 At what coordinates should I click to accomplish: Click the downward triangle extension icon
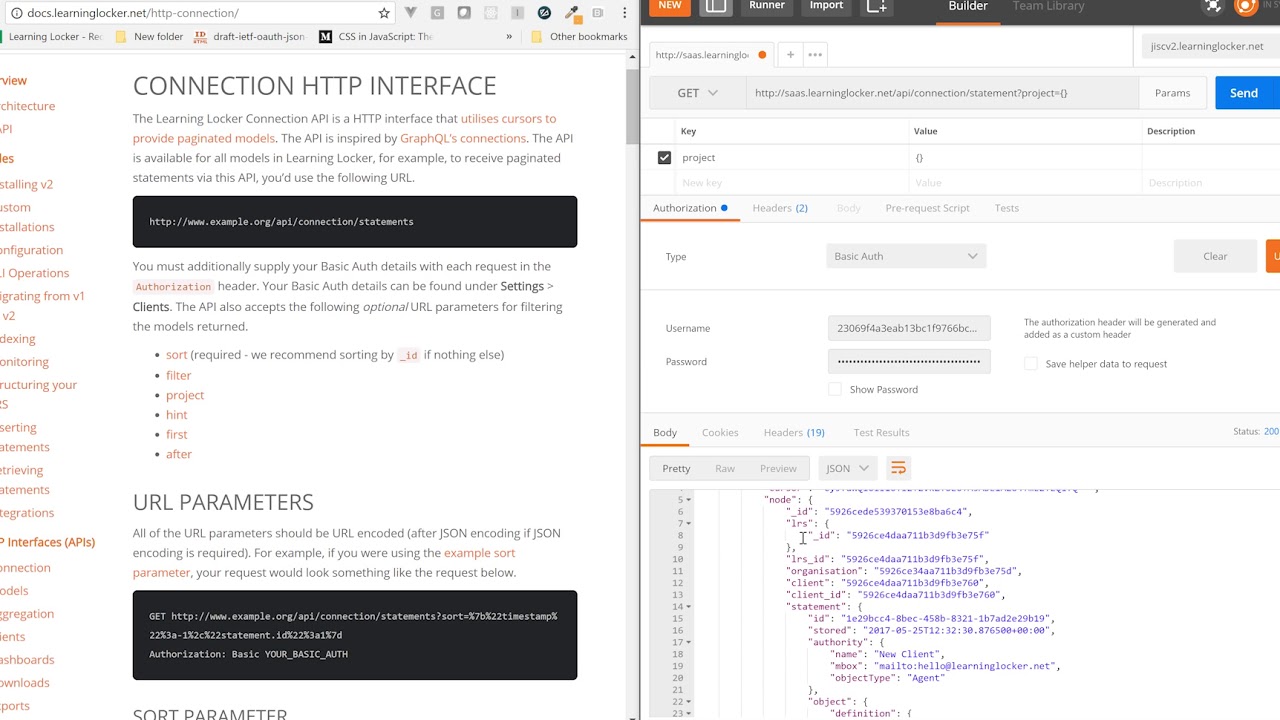tap(411, 13)
